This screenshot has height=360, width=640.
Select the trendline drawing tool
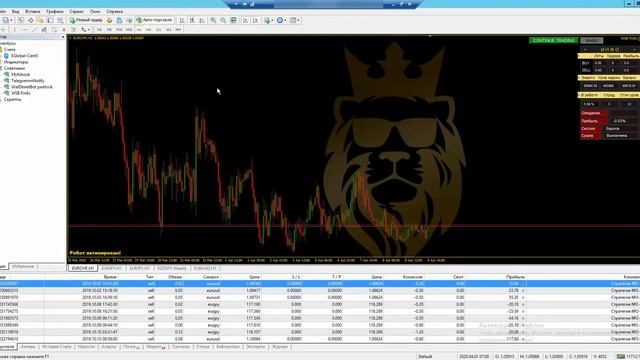(34, 29)
